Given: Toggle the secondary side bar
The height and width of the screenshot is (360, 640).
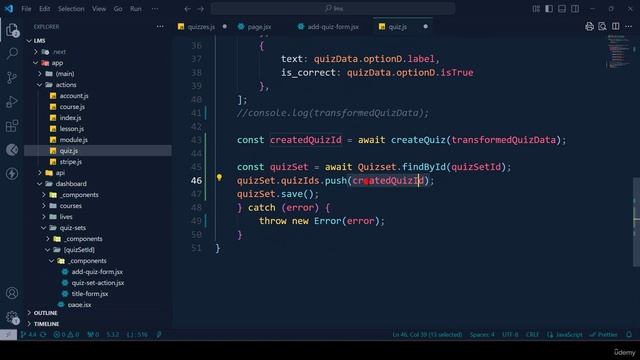Looking at the screenshot, I should [575, 9].
